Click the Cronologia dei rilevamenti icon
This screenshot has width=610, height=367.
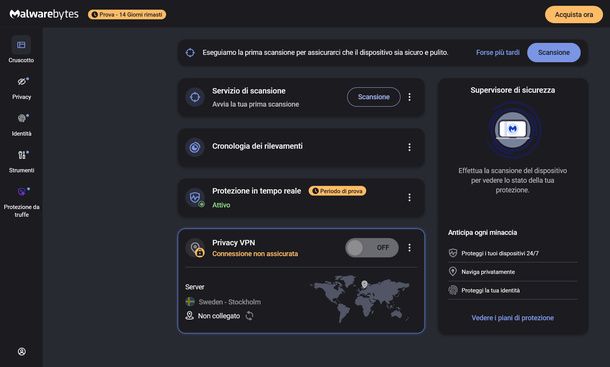(x=195, y=147)
